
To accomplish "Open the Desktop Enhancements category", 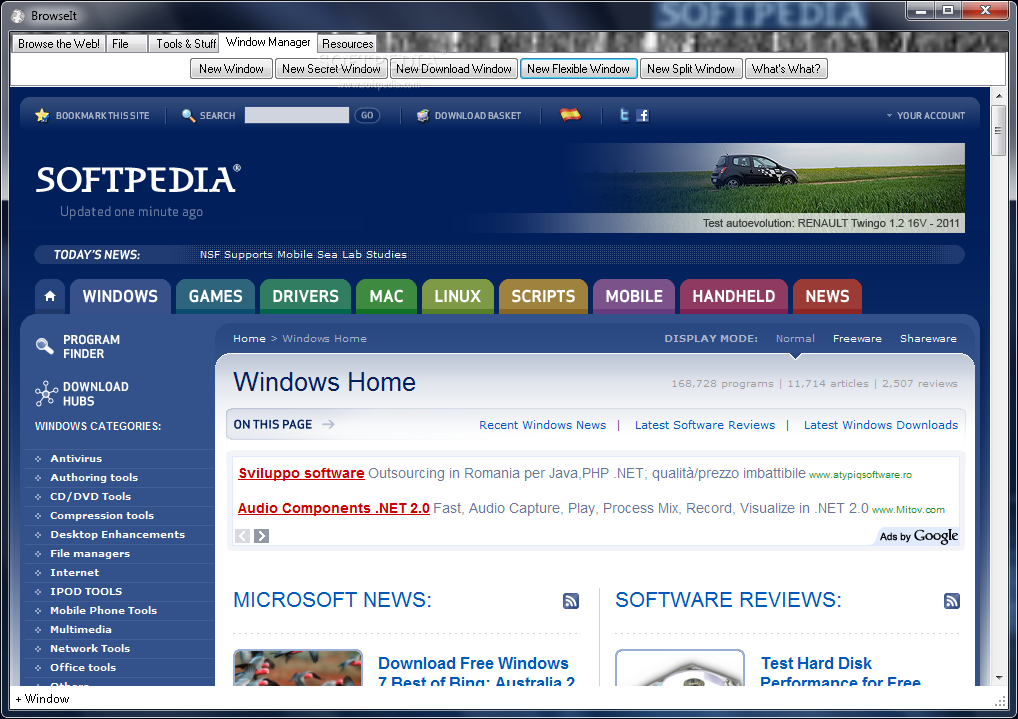I will (118, 535).
